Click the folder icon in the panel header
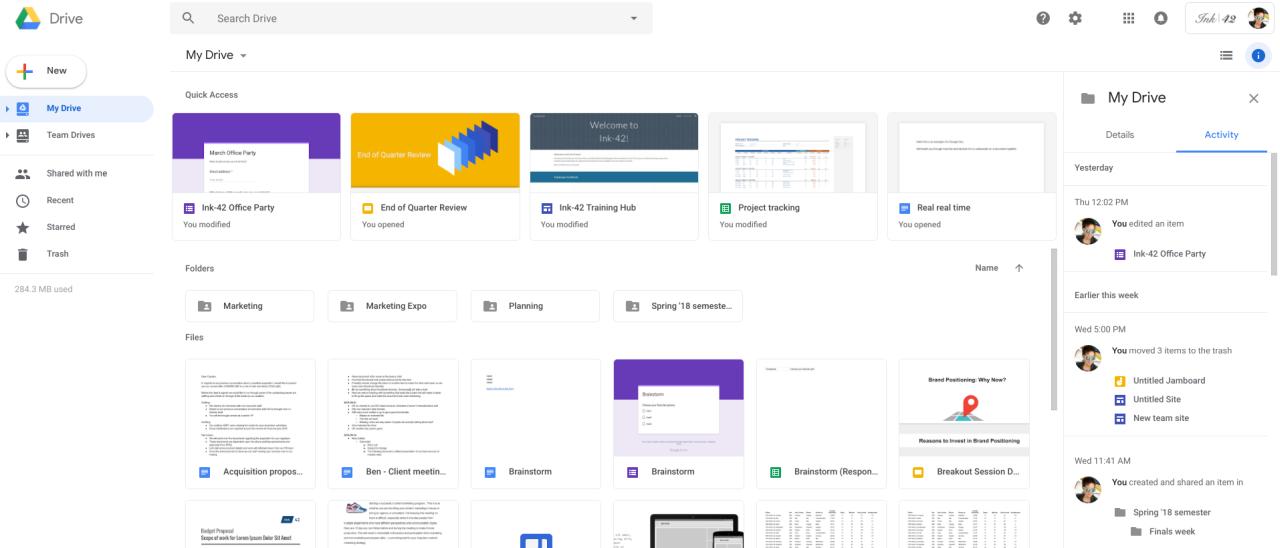The height and width of the screenshot is (548, 1280). 1088,98
